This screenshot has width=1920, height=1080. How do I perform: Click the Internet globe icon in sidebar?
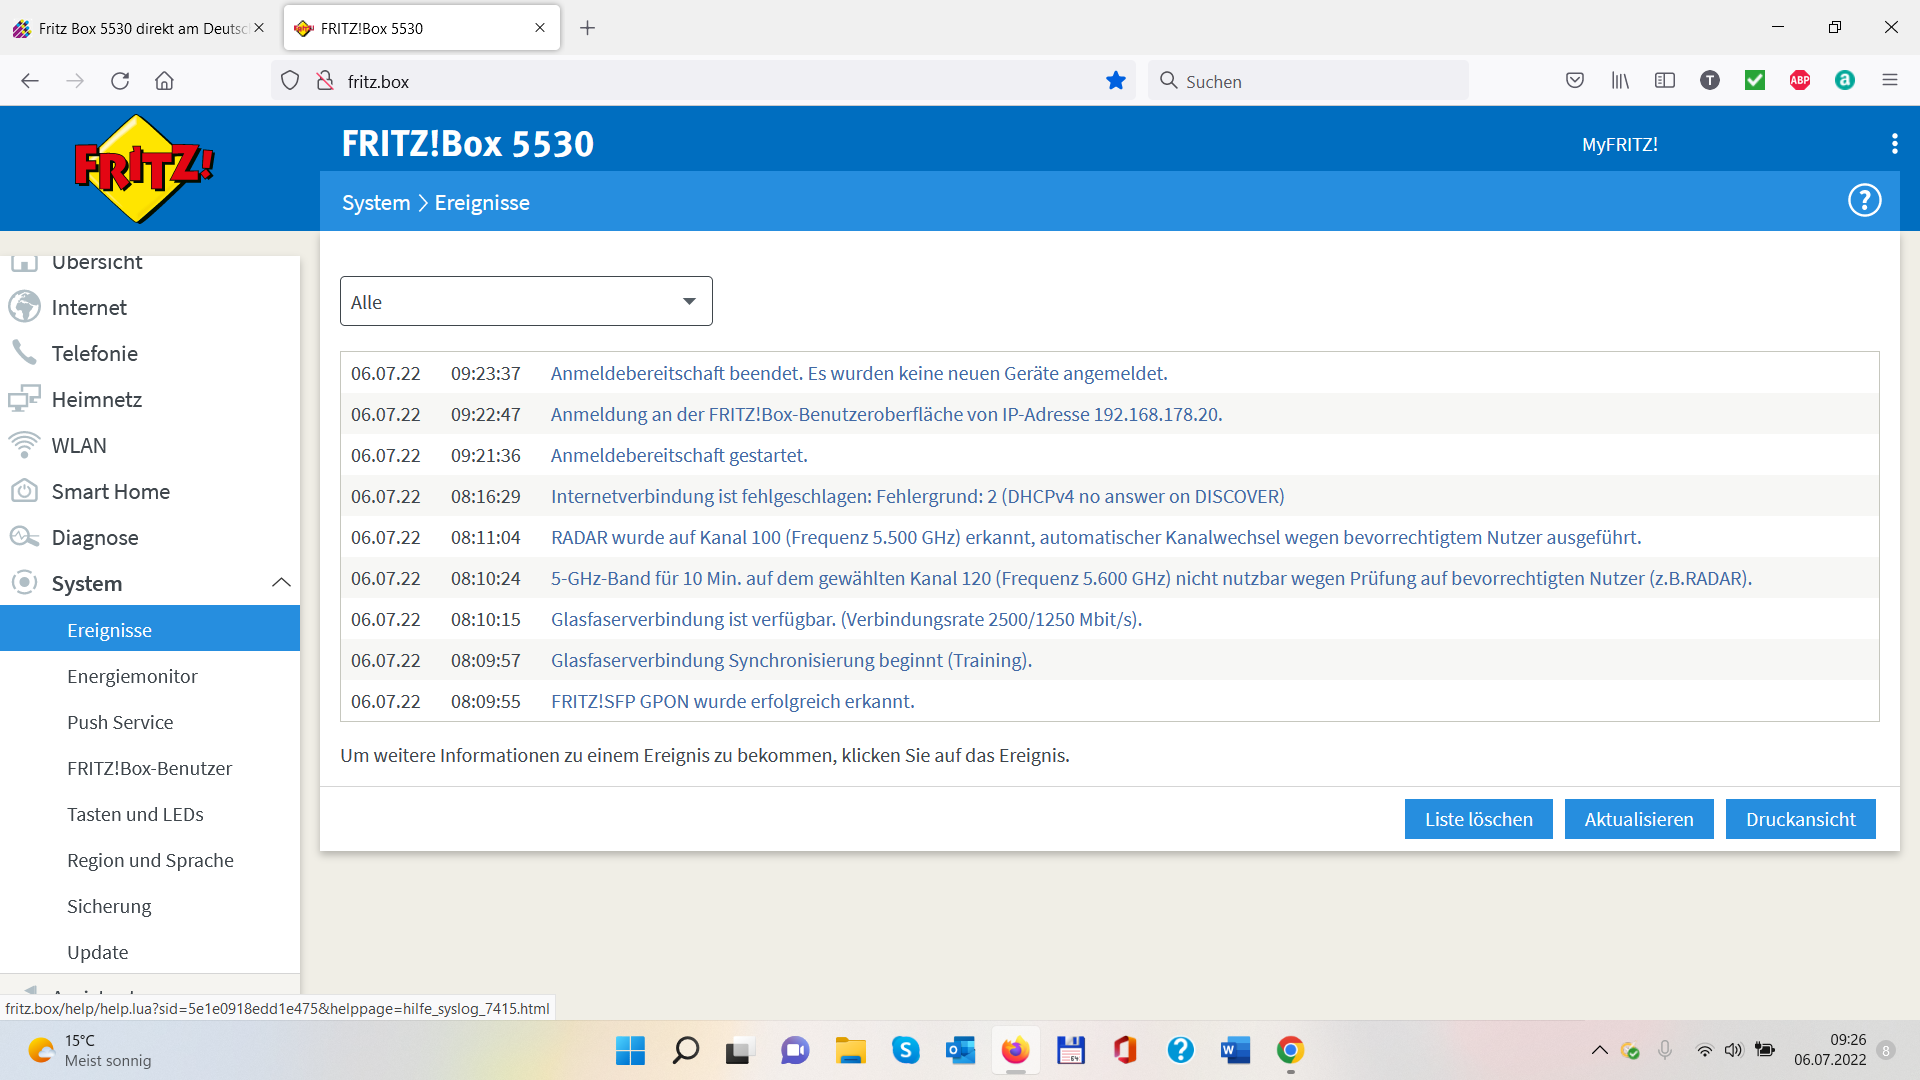tap(24, 307)
